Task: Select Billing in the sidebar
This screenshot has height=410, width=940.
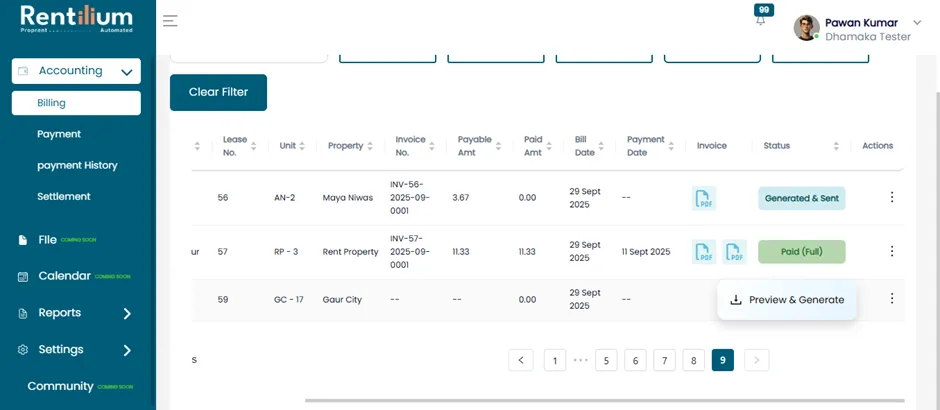Action: pos(76,102)
